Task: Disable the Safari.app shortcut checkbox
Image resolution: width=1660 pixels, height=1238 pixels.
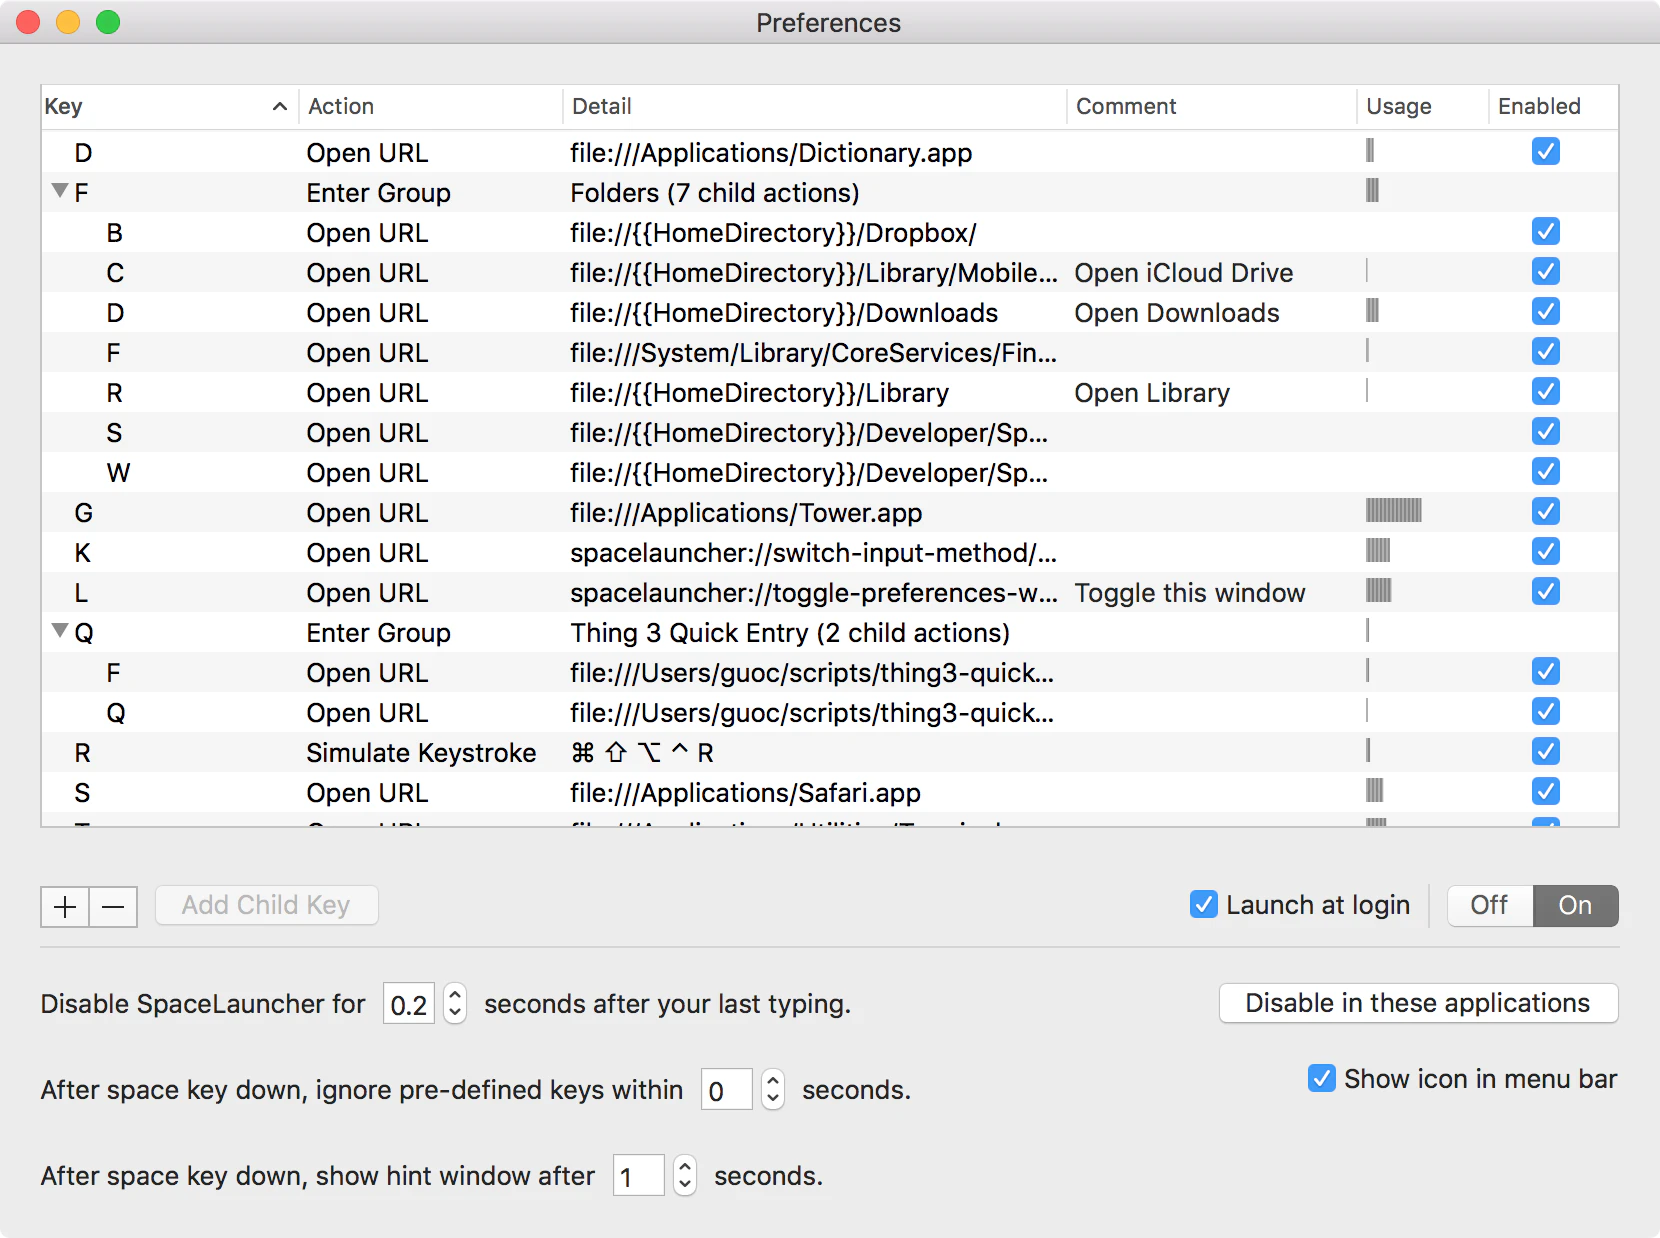Action: click(1545, 791)
